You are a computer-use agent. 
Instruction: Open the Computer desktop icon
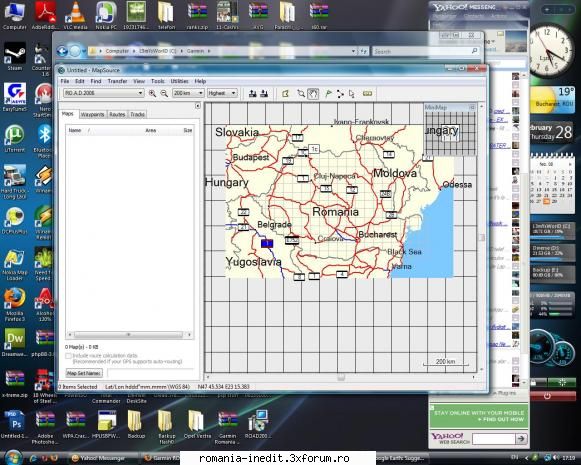click(x=14, y=15)
